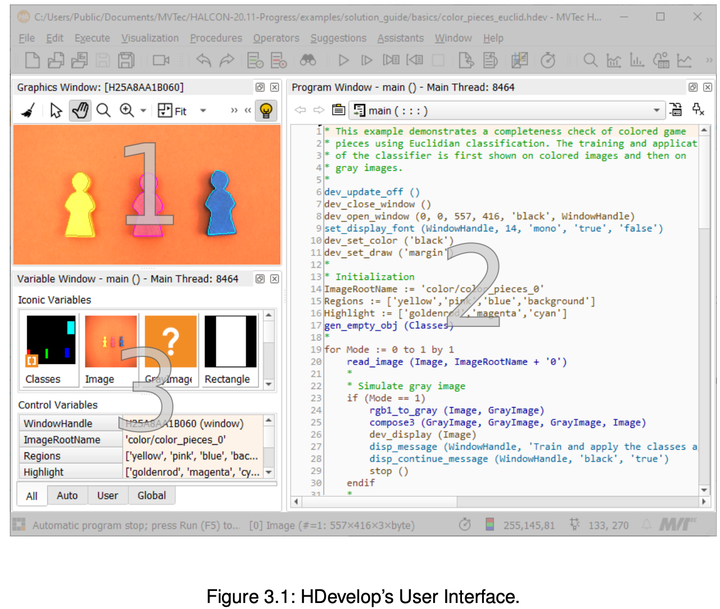
Task: Expand the zoom-in tool dropdown arrow
Action: click(143, 111)
